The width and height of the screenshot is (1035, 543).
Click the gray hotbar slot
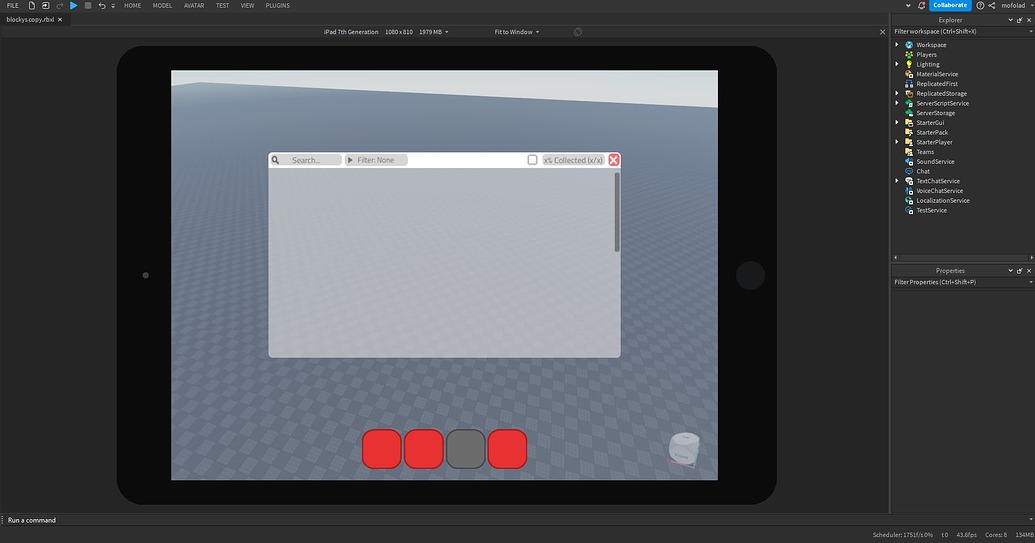pyautogui.click(x=465, y=449)
